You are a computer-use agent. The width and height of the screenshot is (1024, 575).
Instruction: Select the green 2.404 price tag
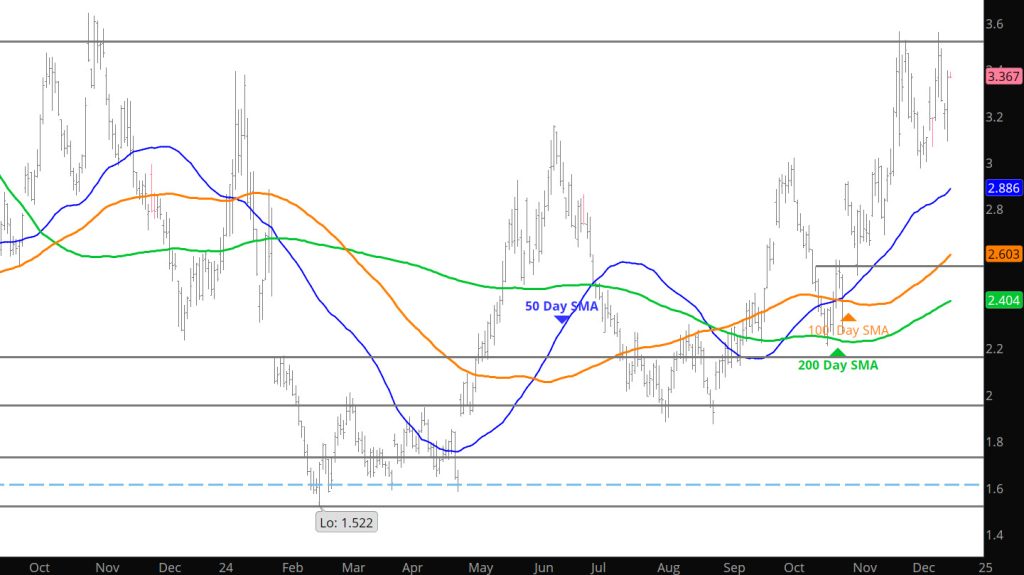point(999,299)
